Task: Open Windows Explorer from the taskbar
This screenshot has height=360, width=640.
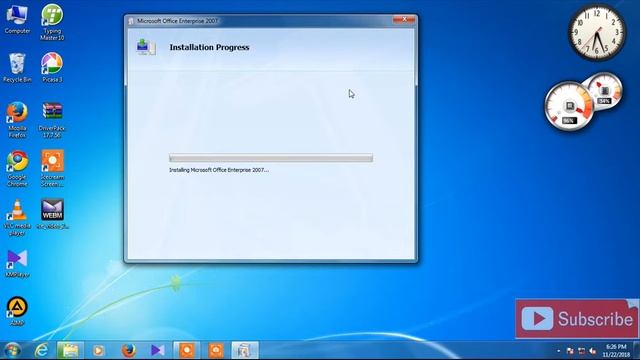Action: 70,350
